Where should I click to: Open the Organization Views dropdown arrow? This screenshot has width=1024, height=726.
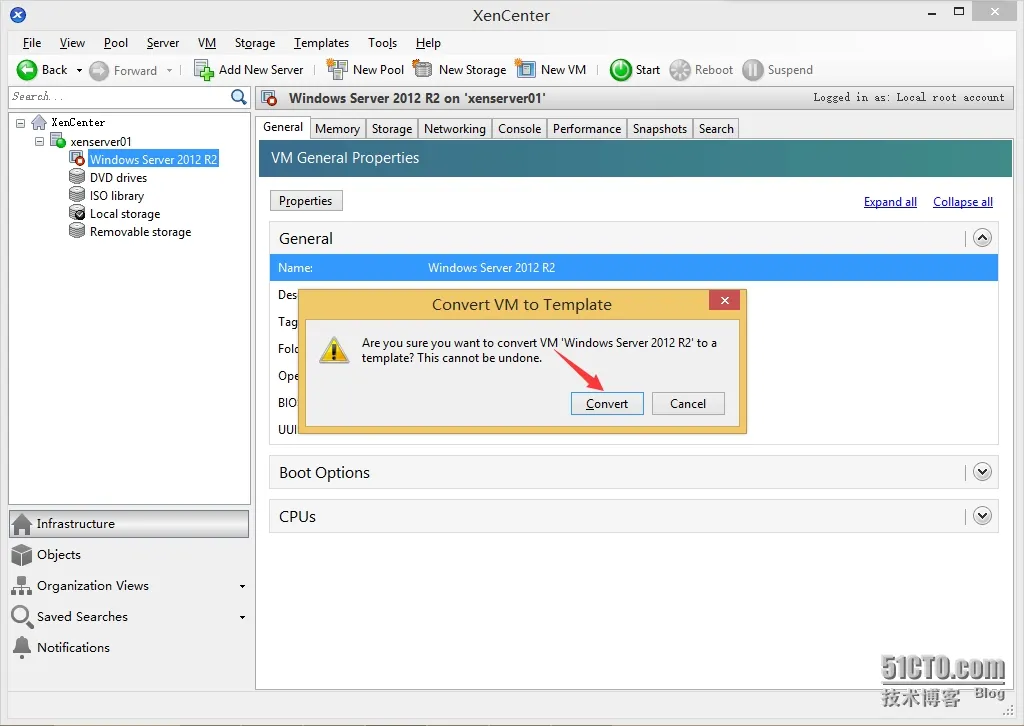point(242,586)
